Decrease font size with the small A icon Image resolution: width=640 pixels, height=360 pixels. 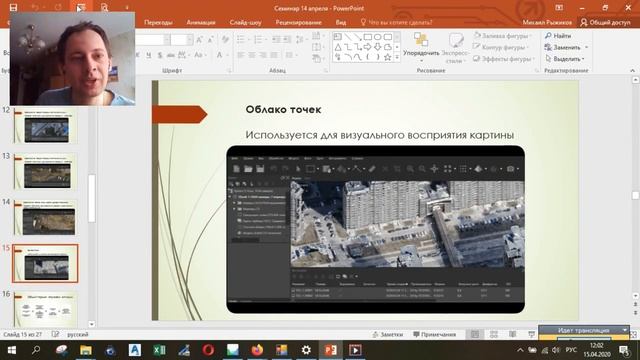(x=211, y=40)
